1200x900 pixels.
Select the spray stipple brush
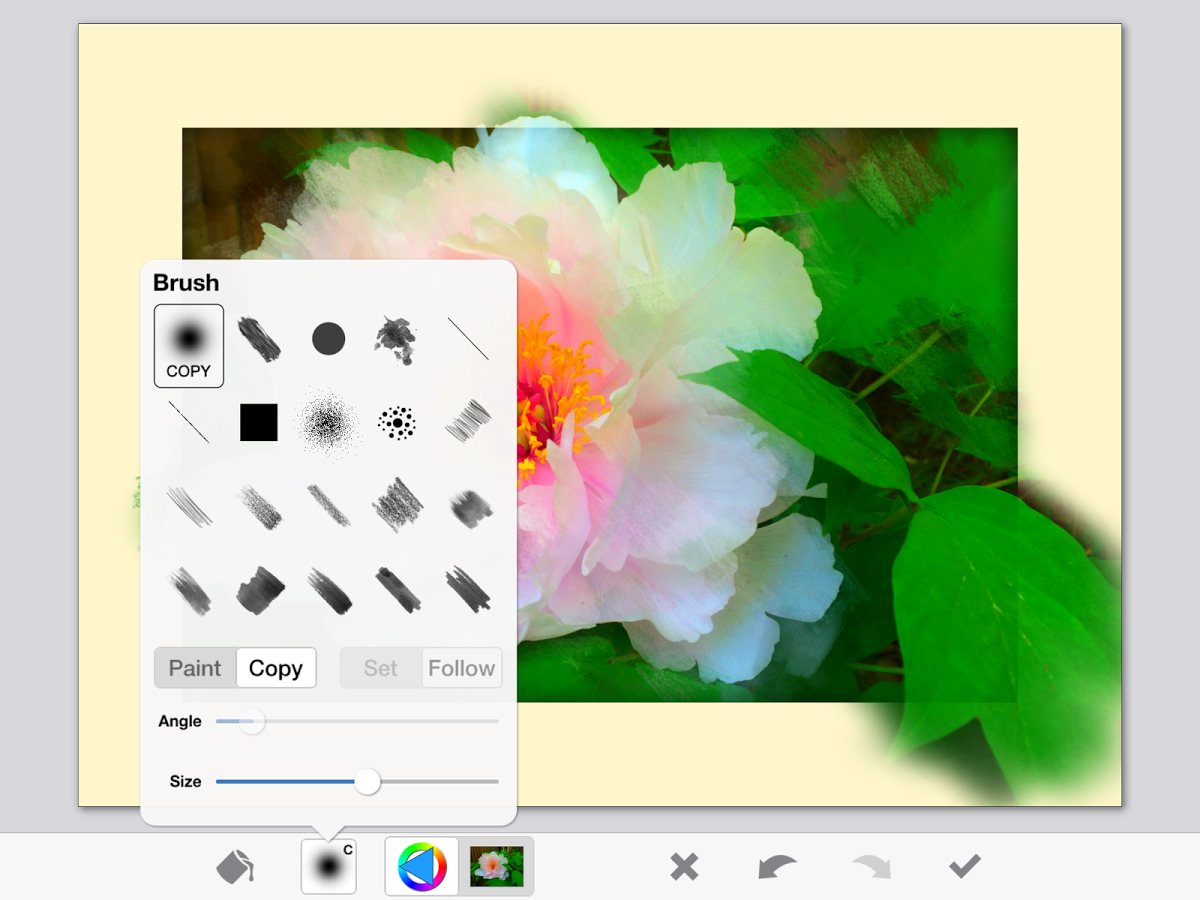point(327,422)
